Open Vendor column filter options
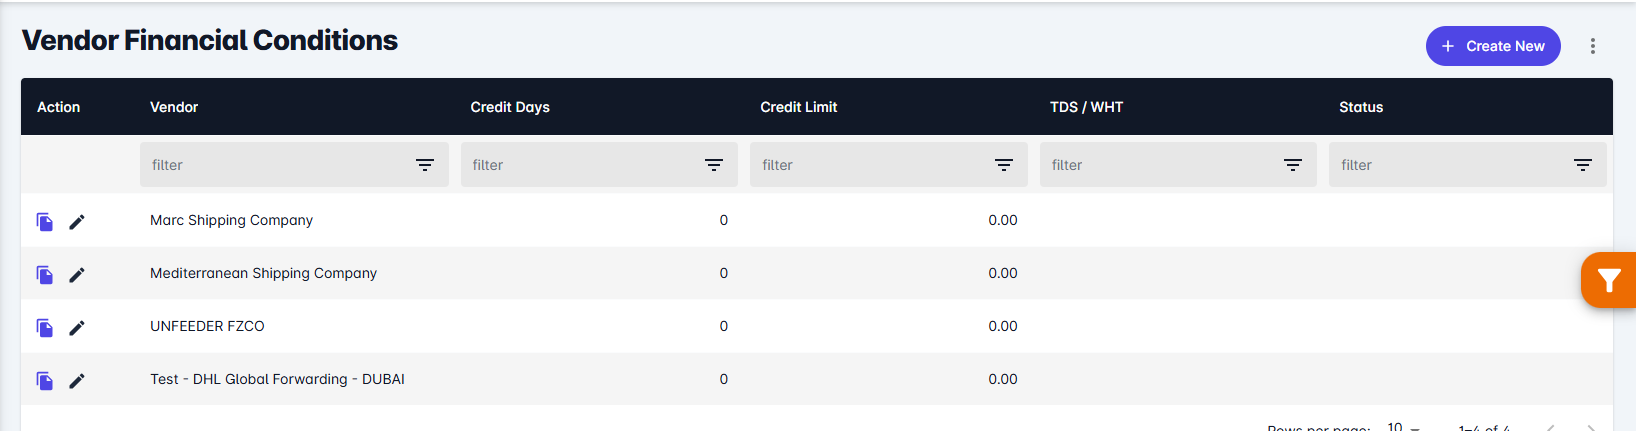1636x431 pixels. click(425, 165)
